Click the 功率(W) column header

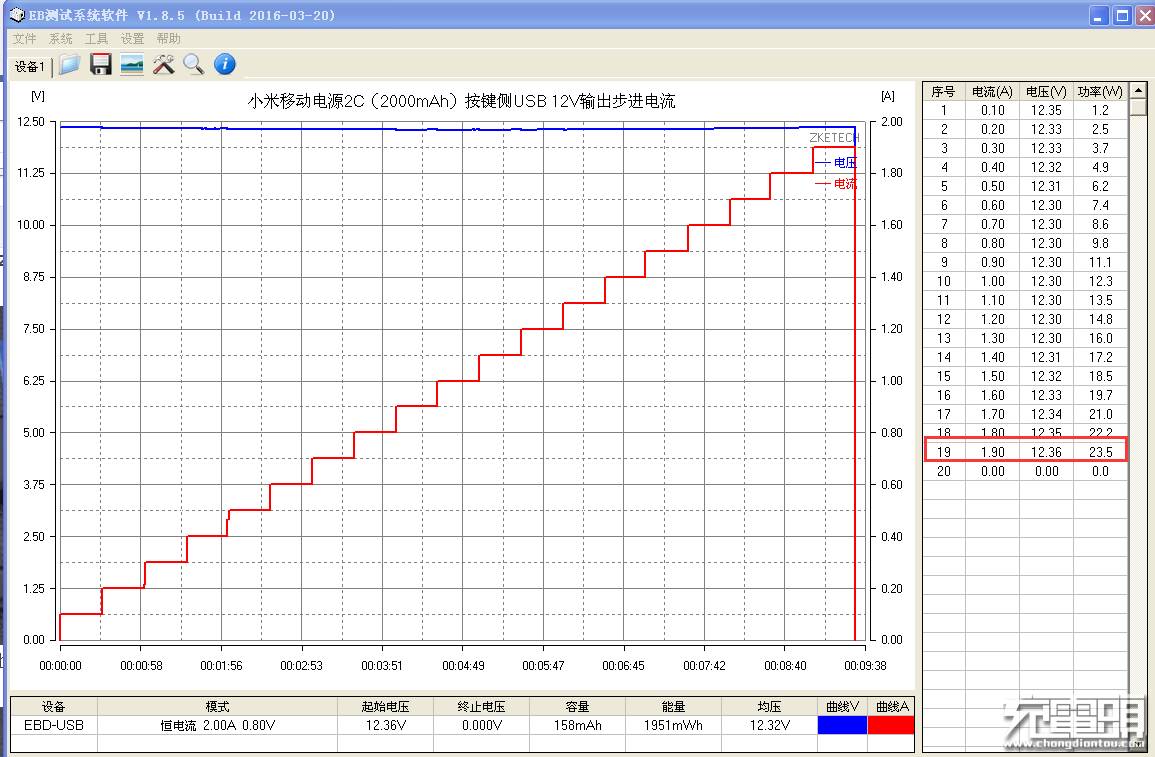click(1100, 91)
